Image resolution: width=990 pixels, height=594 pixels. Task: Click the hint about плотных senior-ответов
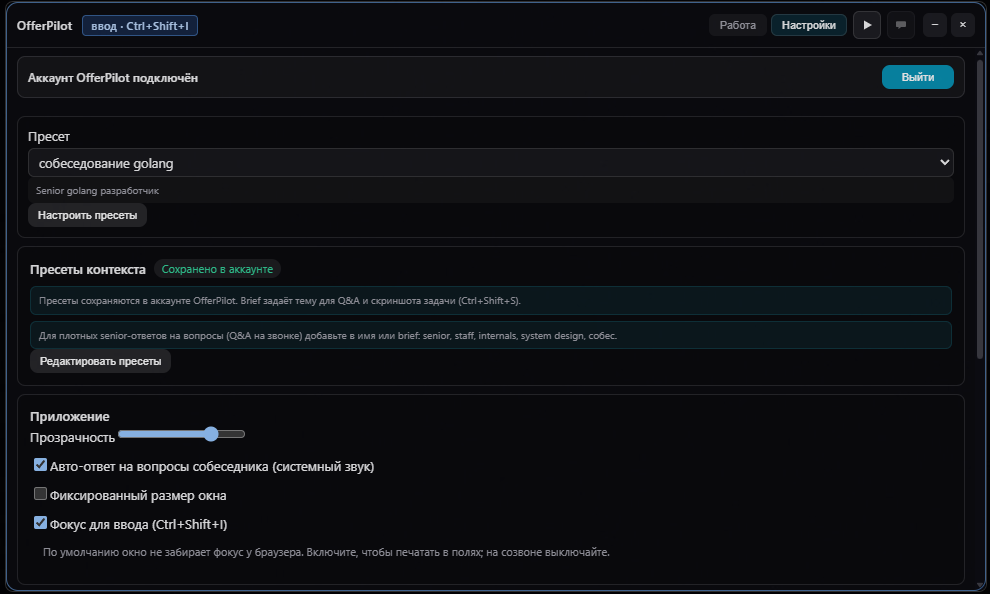[x=491, y=335]
